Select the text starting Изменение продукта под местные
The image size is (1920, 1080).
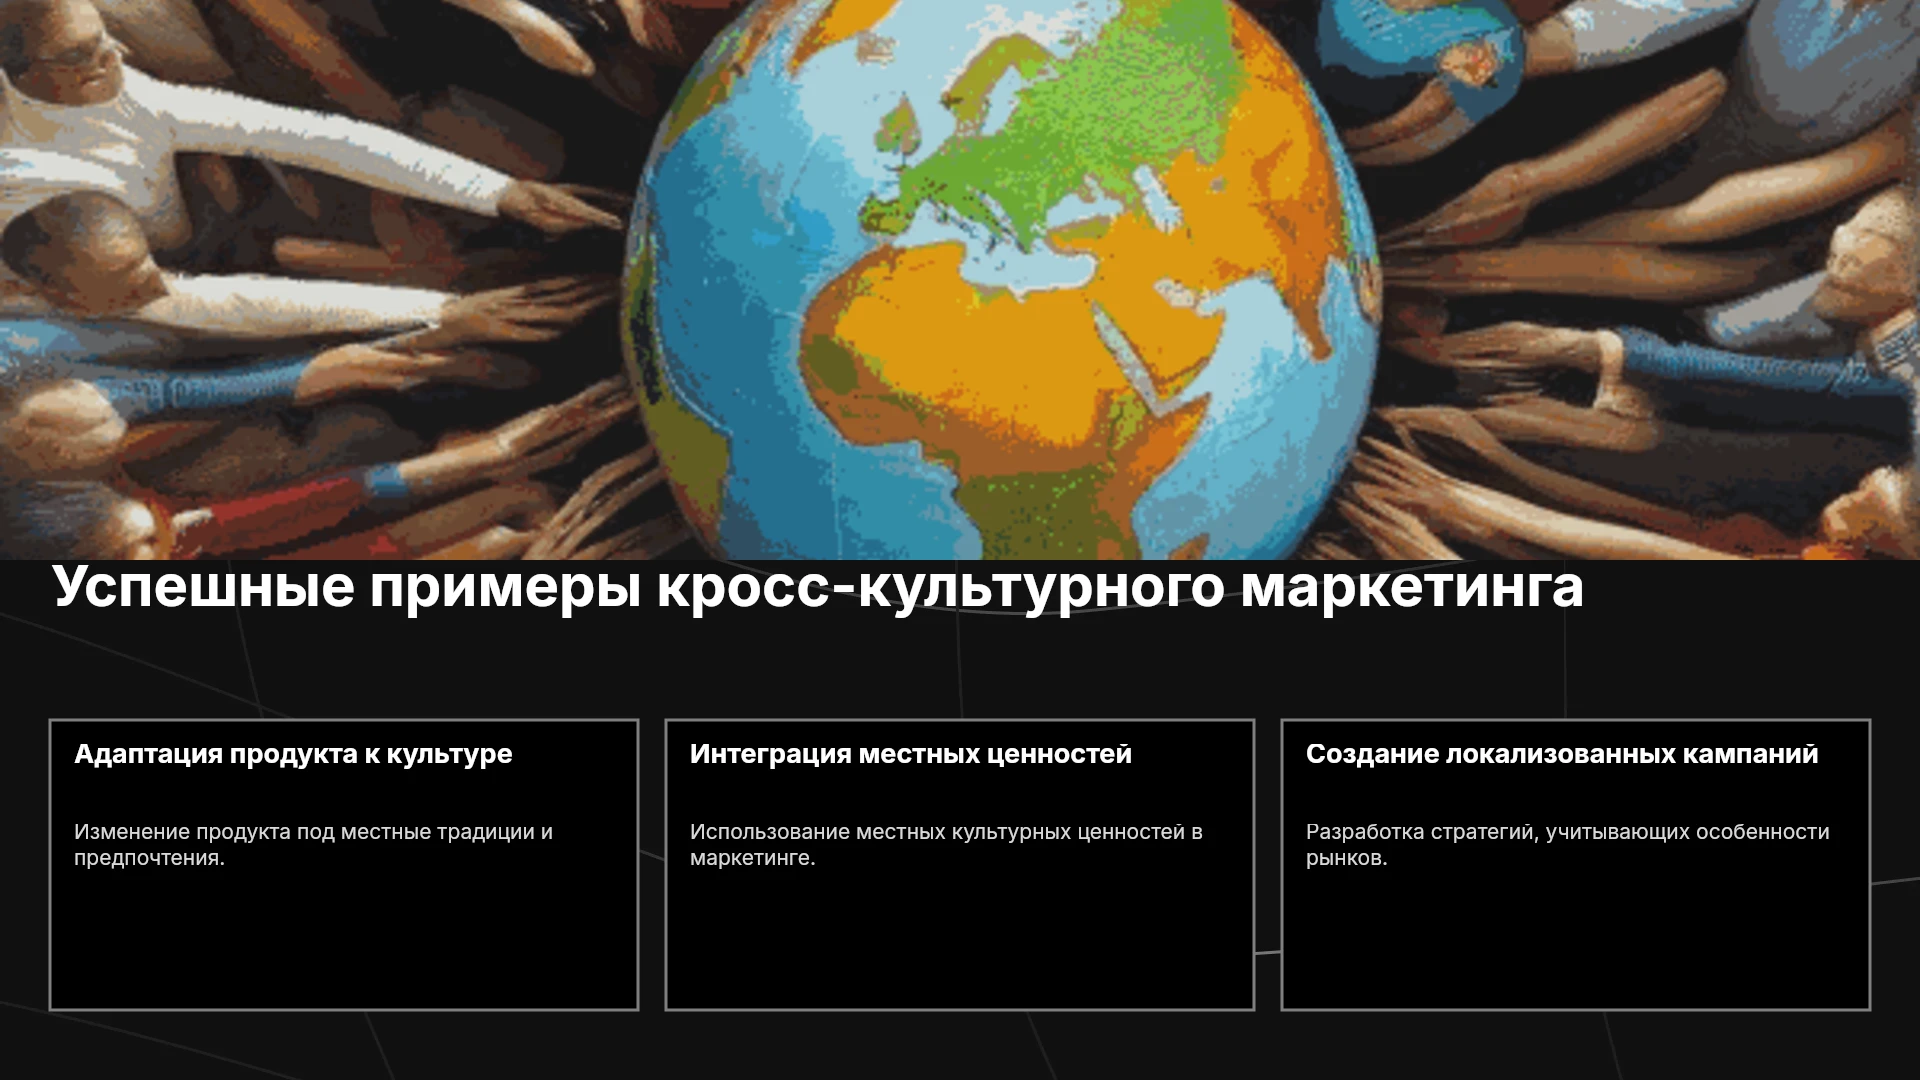313,845
